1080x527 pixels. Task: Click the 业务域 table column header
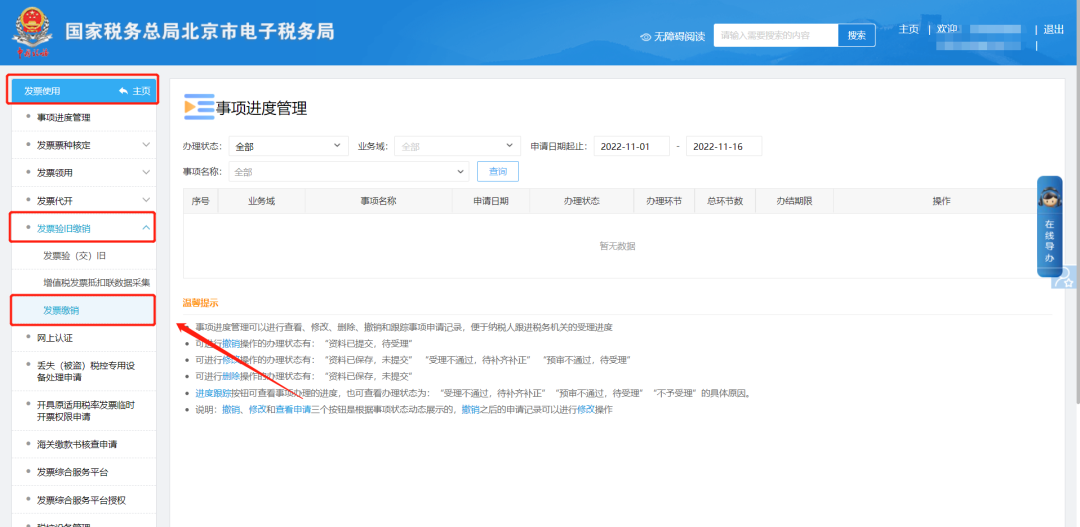point(262,201)
